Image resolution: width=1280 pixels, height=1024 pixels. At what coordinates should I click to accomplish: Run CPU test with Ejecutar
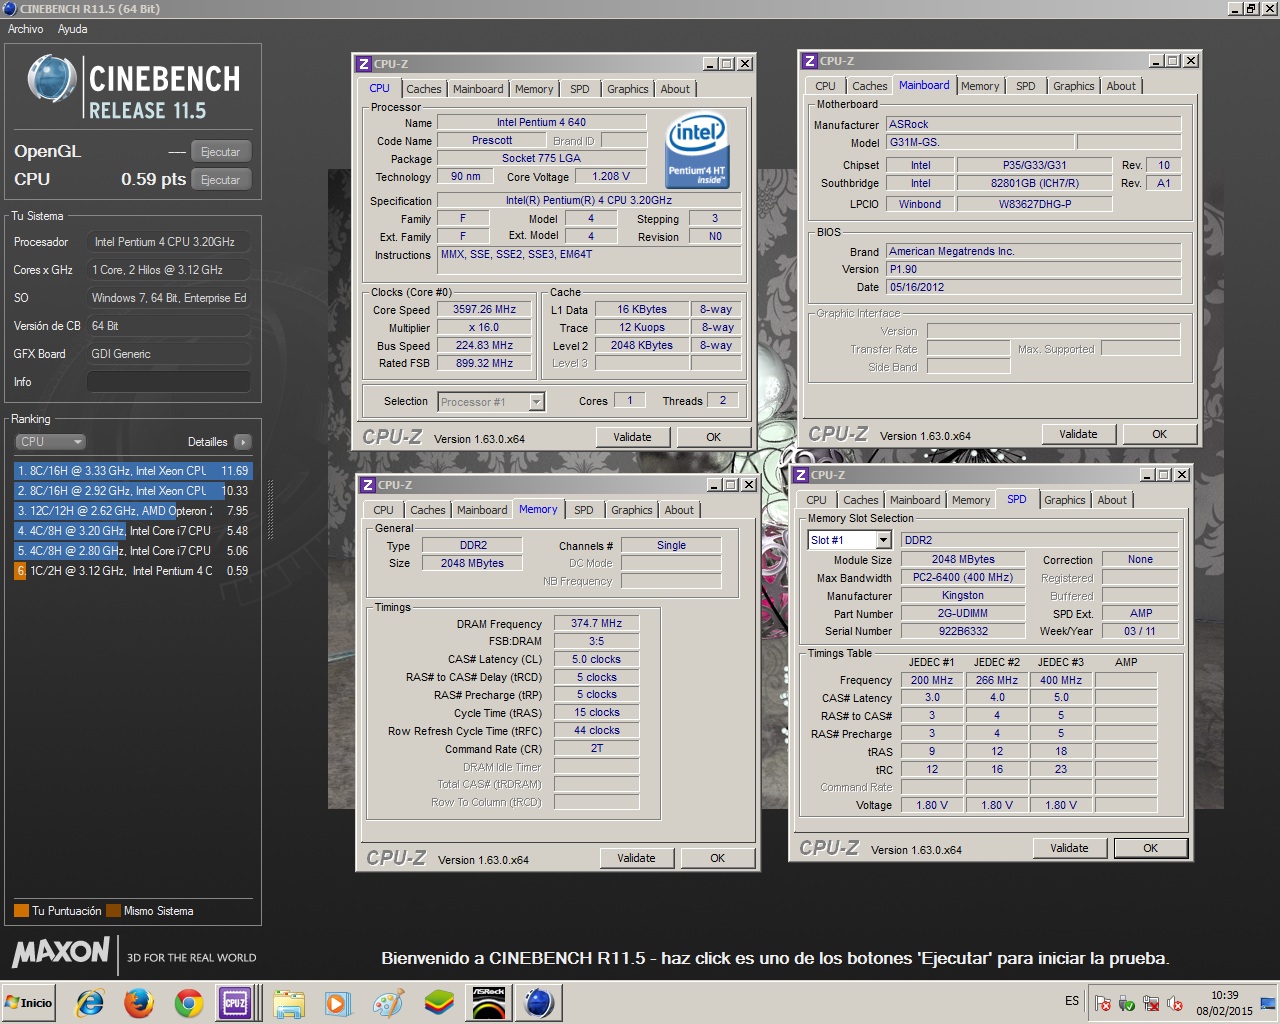[x=220, y=180]
